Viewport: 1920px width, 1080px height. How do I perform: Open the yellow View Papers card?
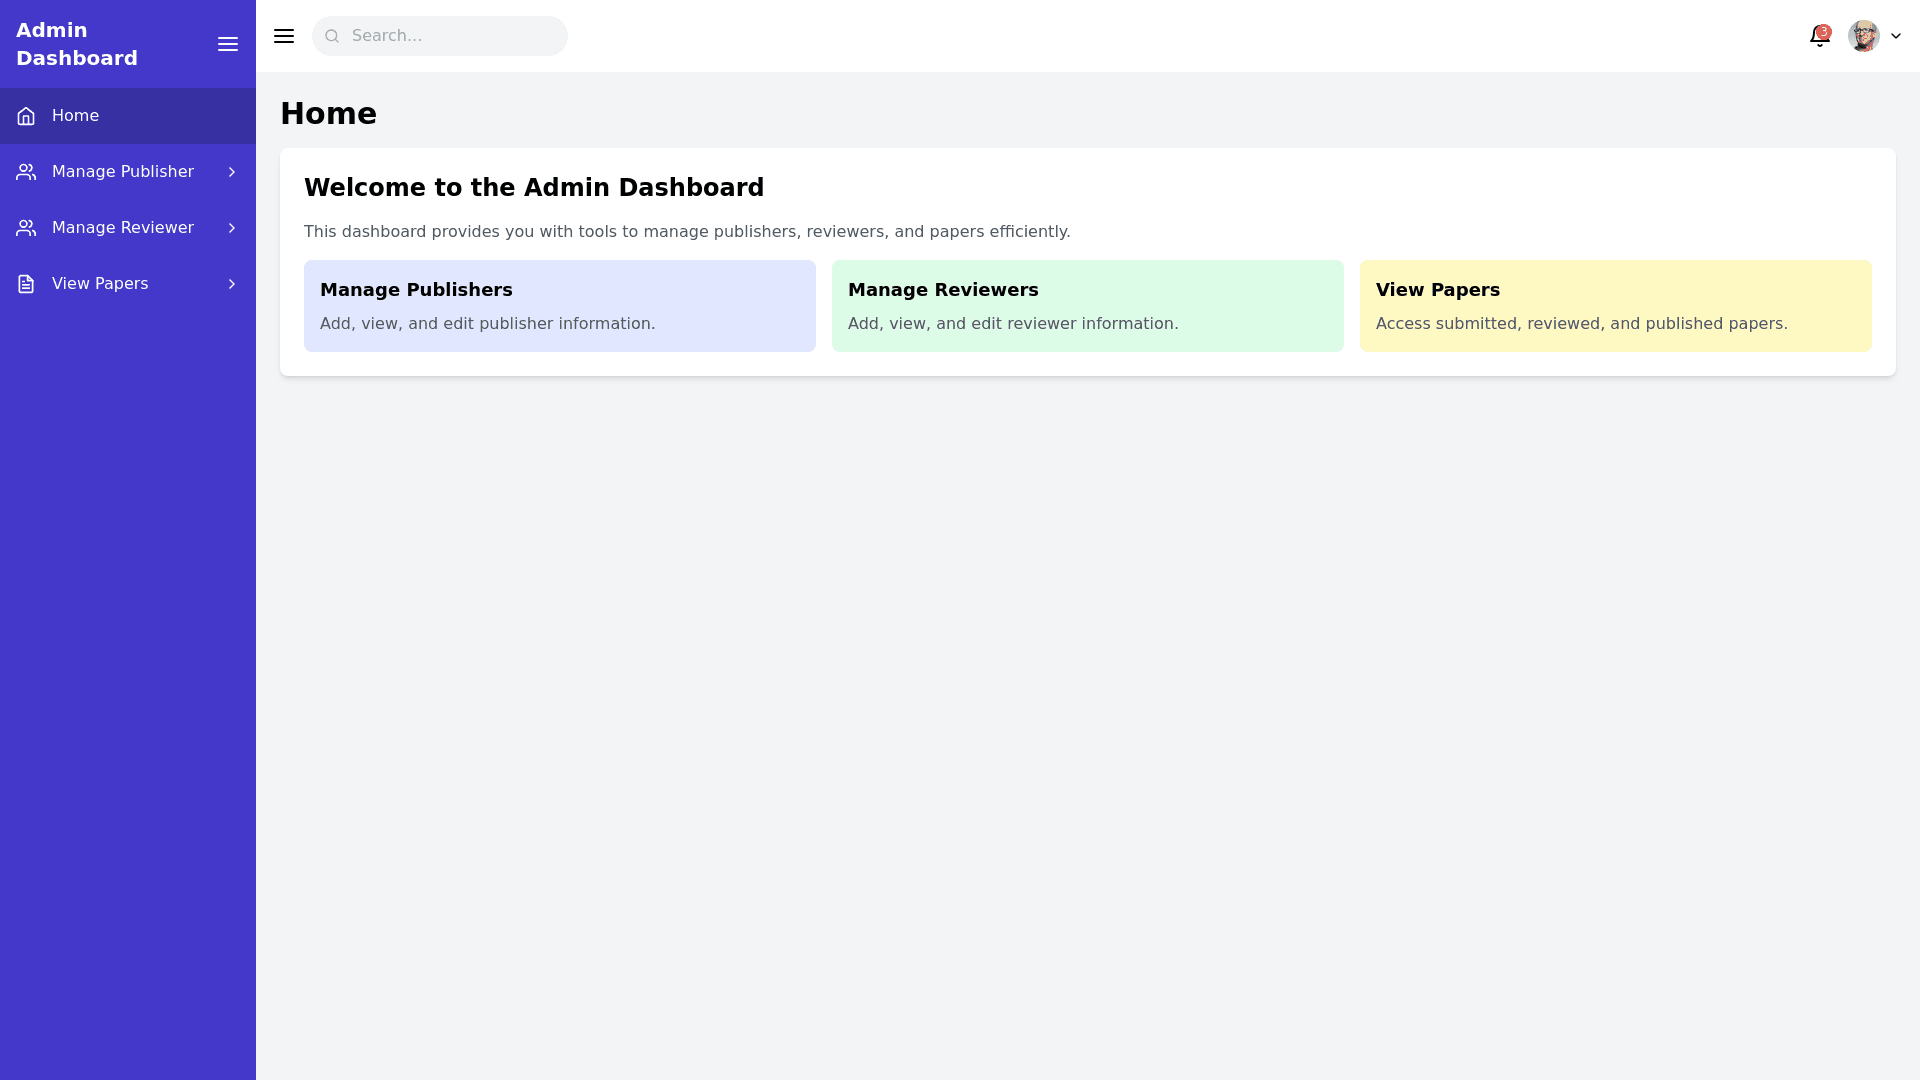click(1615, 306)
